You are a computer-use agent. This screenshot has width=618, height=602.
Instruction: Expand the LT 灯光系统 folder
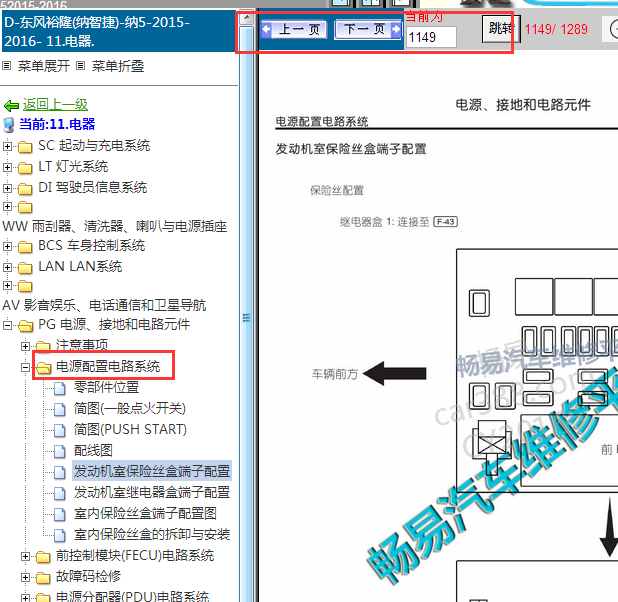click(x=7, y=167)
